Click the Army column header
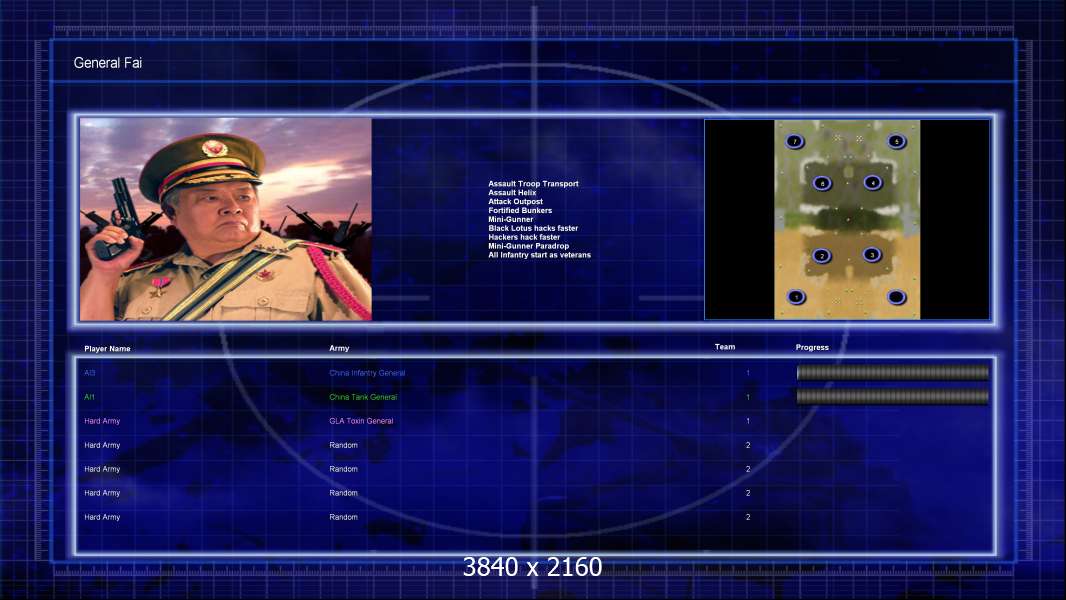 [339, 348]
